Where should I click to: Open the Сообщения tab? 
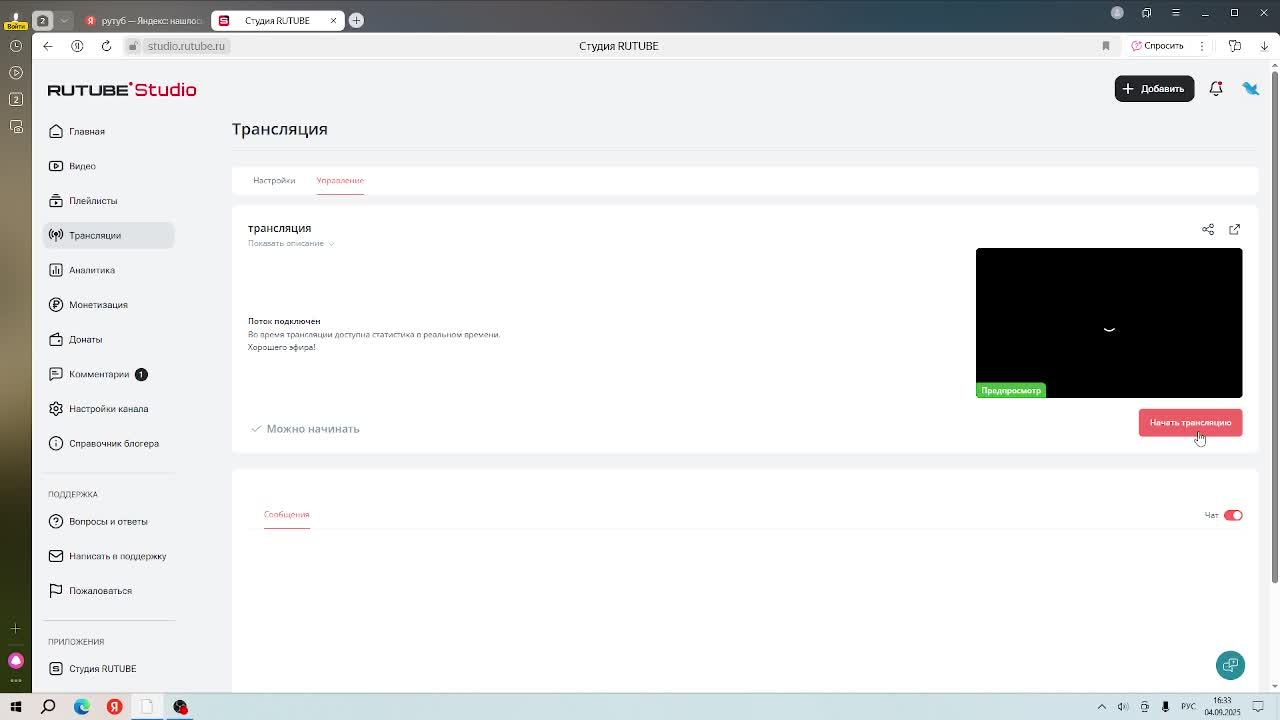(287, 515)
